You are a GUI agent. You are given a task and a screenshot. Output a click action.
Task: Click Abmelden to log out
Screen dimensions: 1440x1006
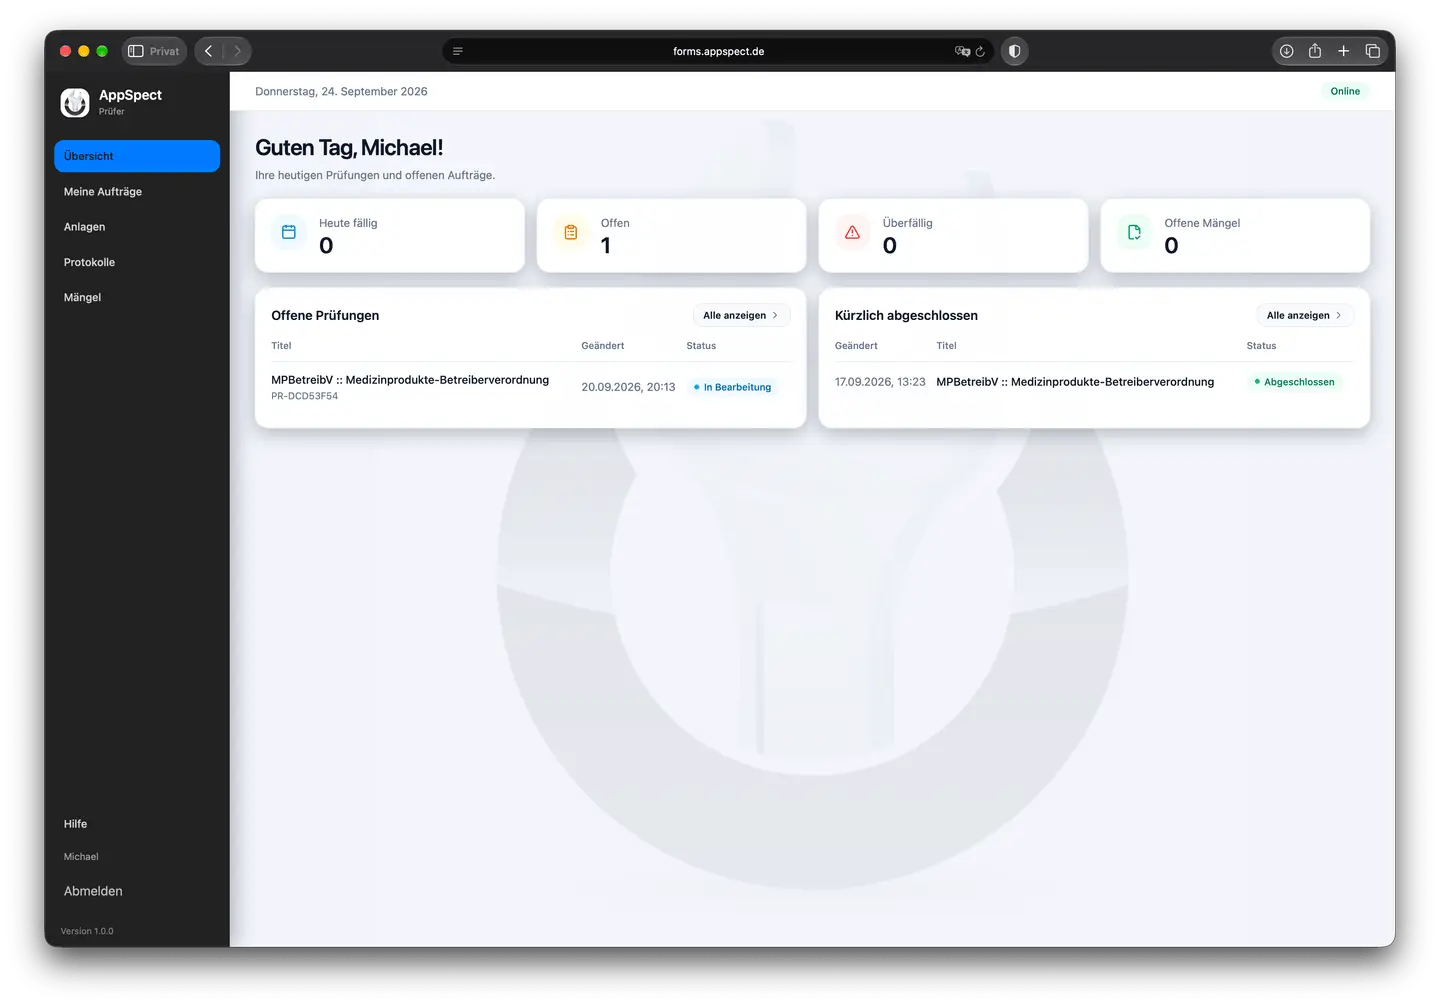coord(93,891)
